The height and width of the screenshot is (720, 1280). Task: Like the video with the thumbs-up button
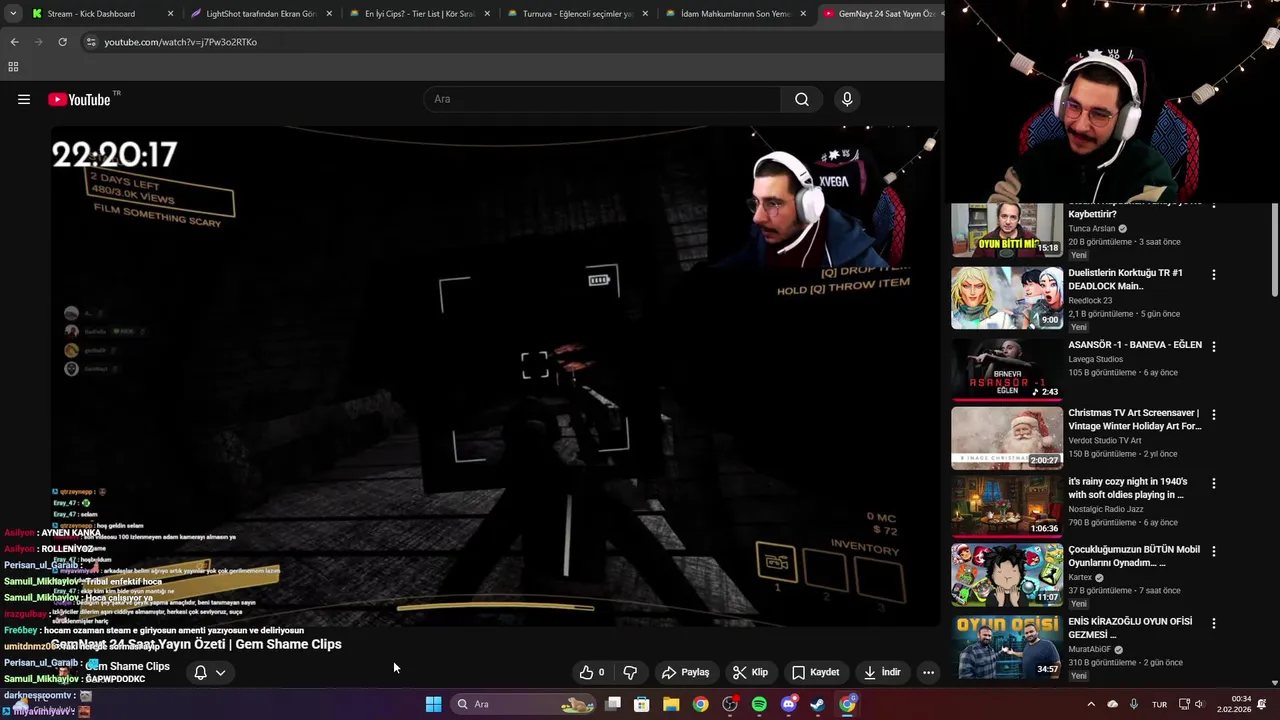point(592,672)
